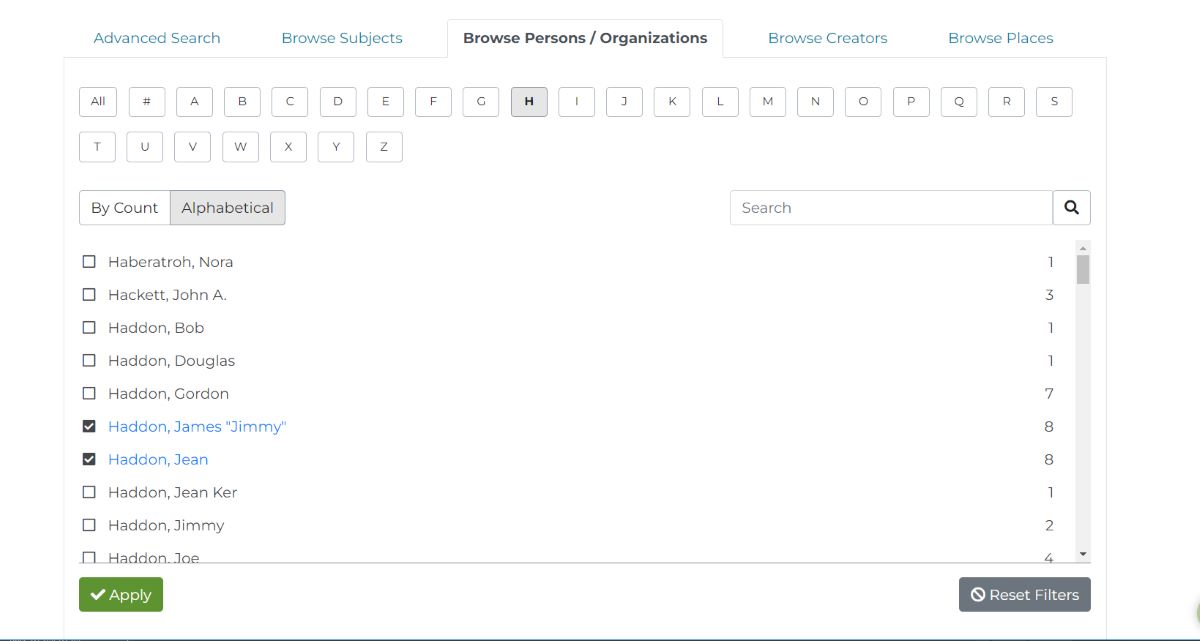Image resolution: width=1200 pixels, height=641 pixels.
Task: Filter names by letter I
Action: (576, 101)
